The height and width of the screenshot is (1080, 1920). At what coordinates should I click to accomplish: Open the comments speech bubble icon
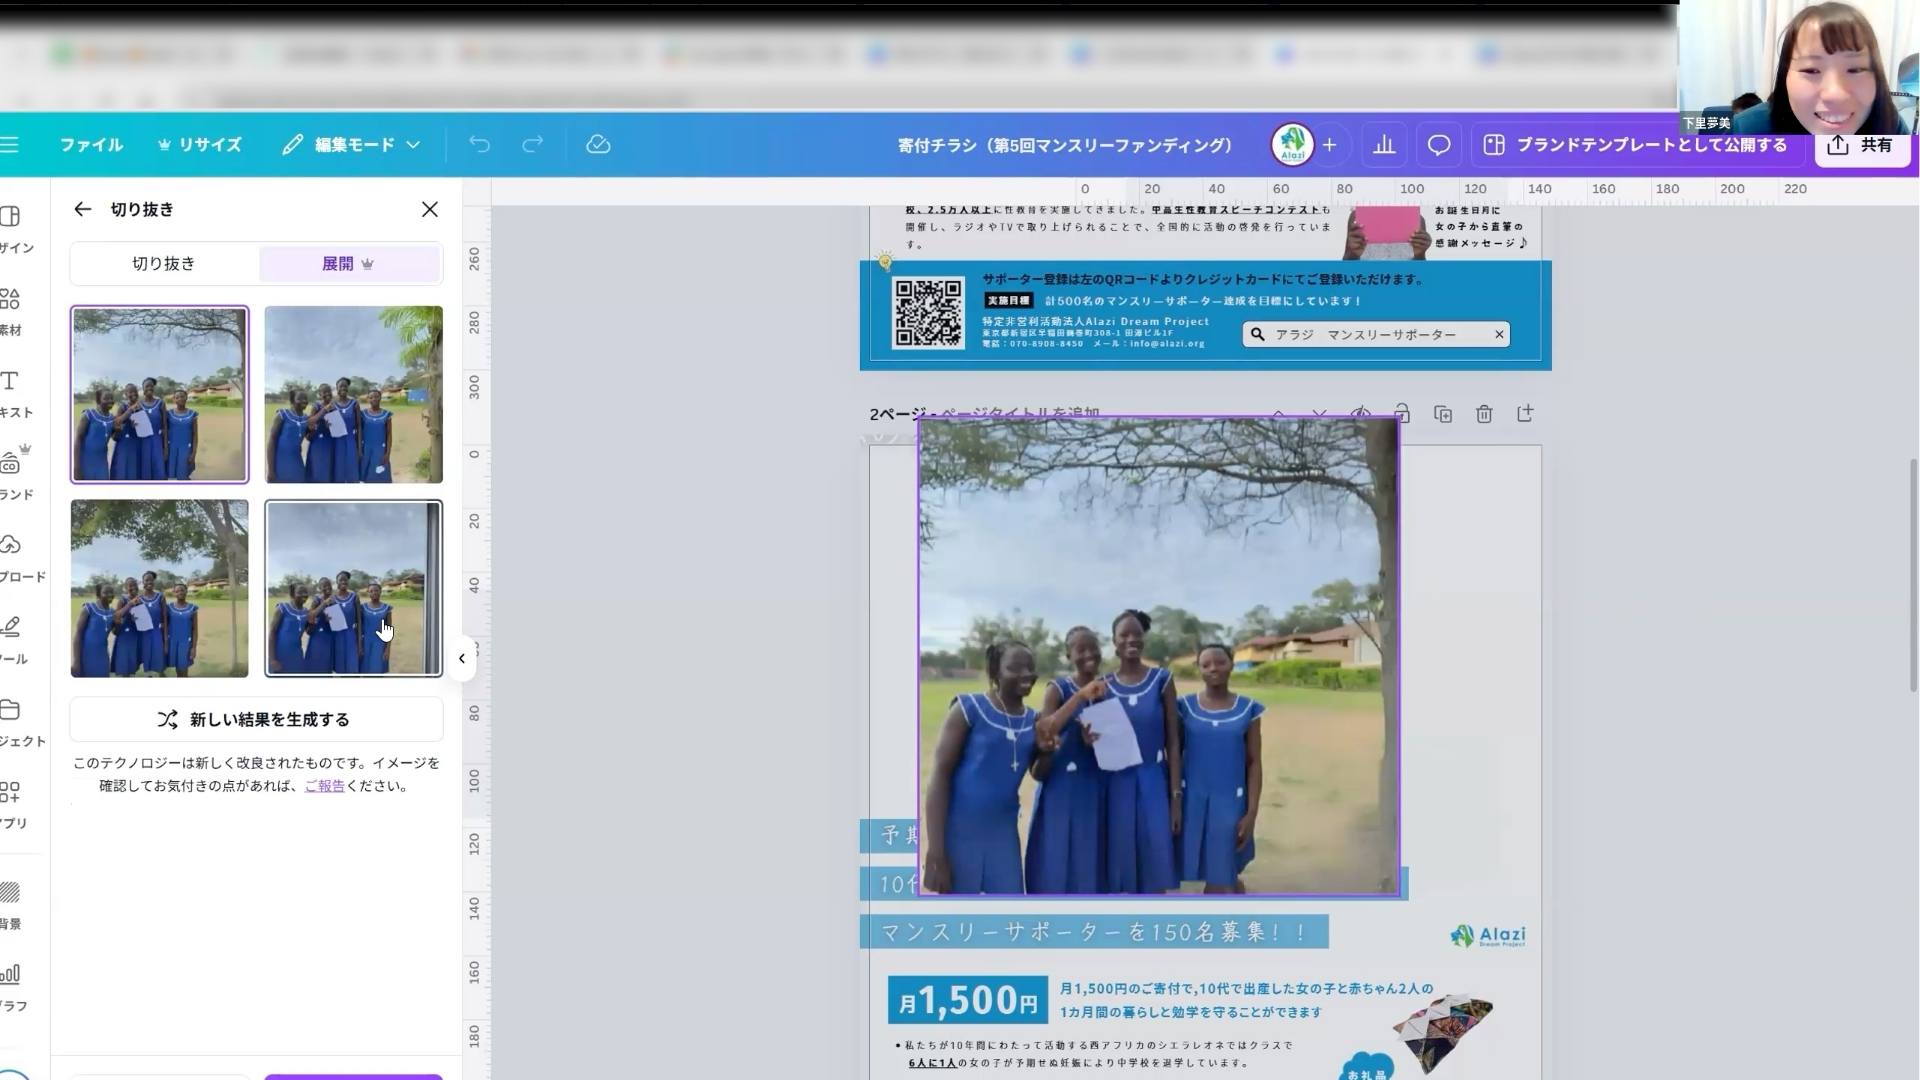pos(1439,145)
